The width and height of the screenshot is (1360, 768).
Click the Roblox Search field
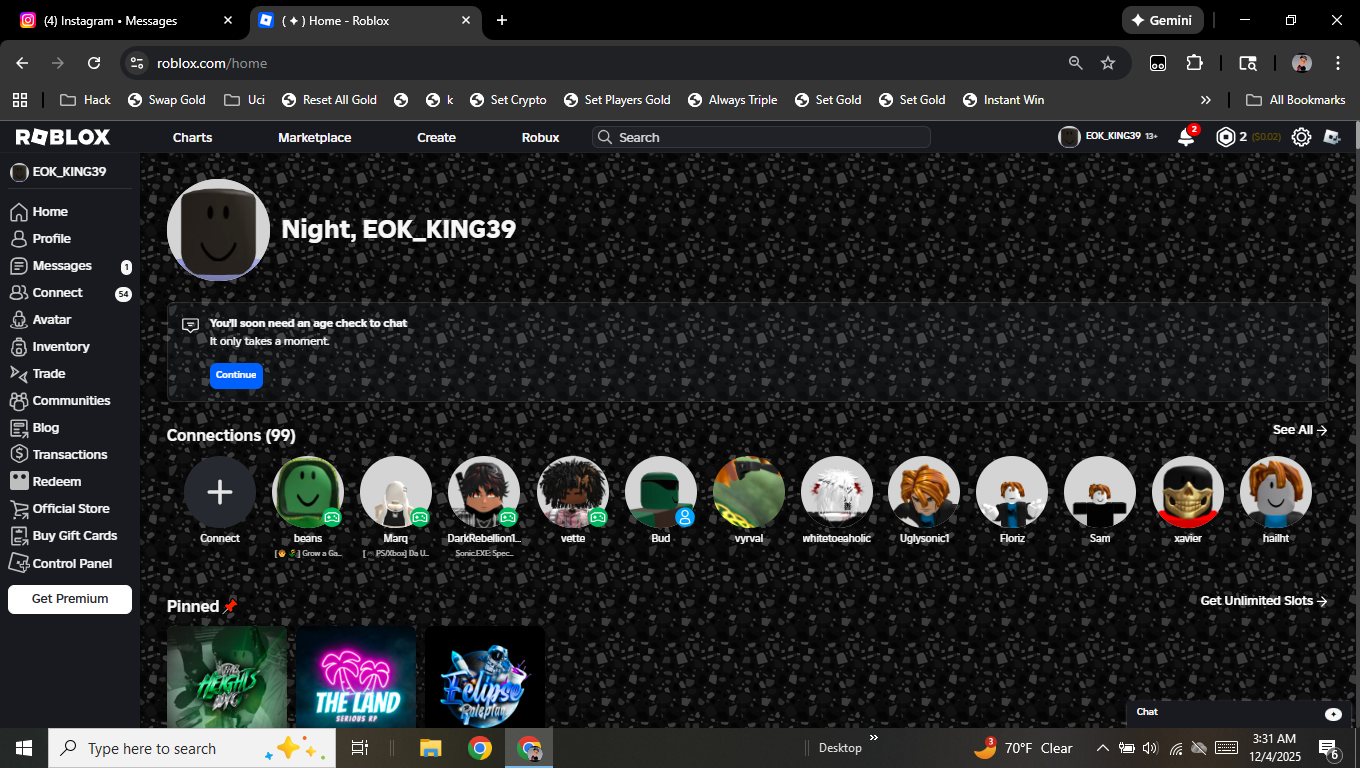coord(761,137)
